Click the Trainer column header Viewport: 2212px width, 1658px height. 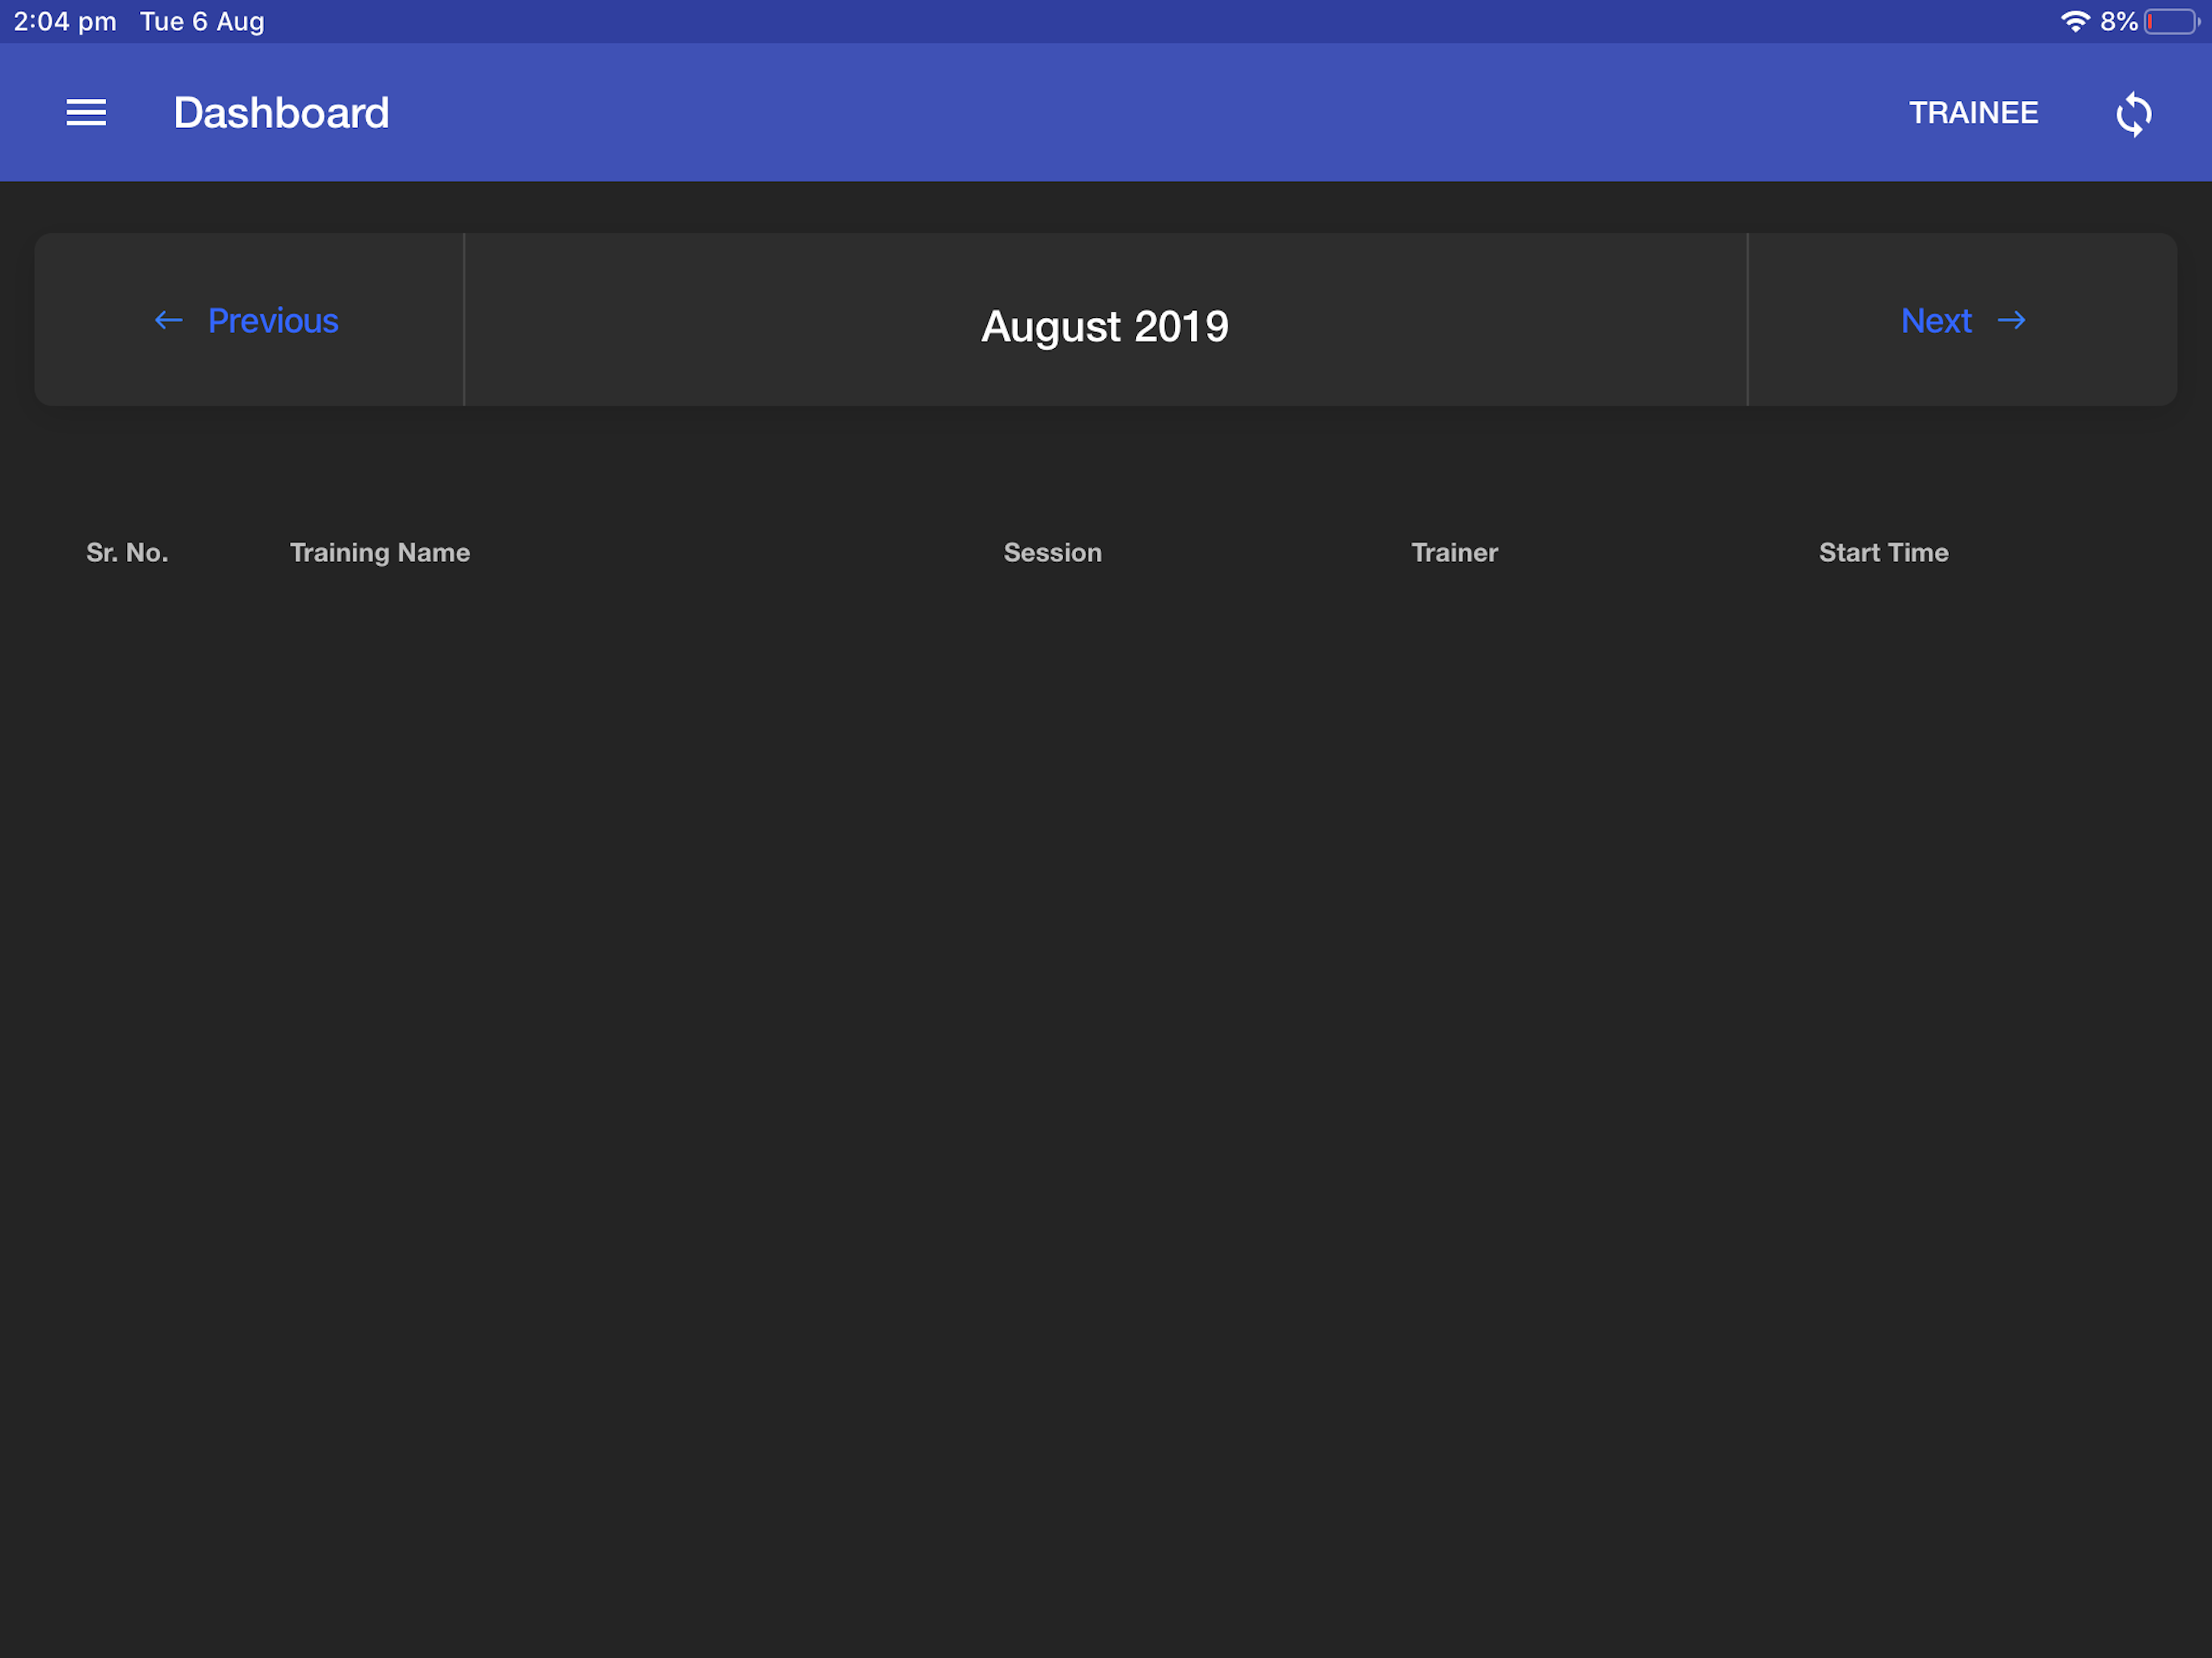tap(1454, 553)
